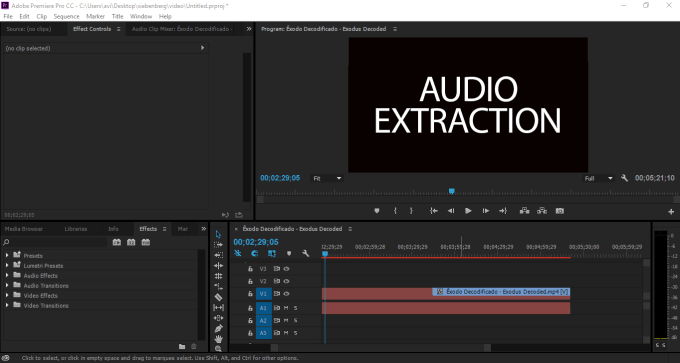The height and width of the screenshot is (363, 680).
Task: Select the Pen tool
Action: [218, 328]
